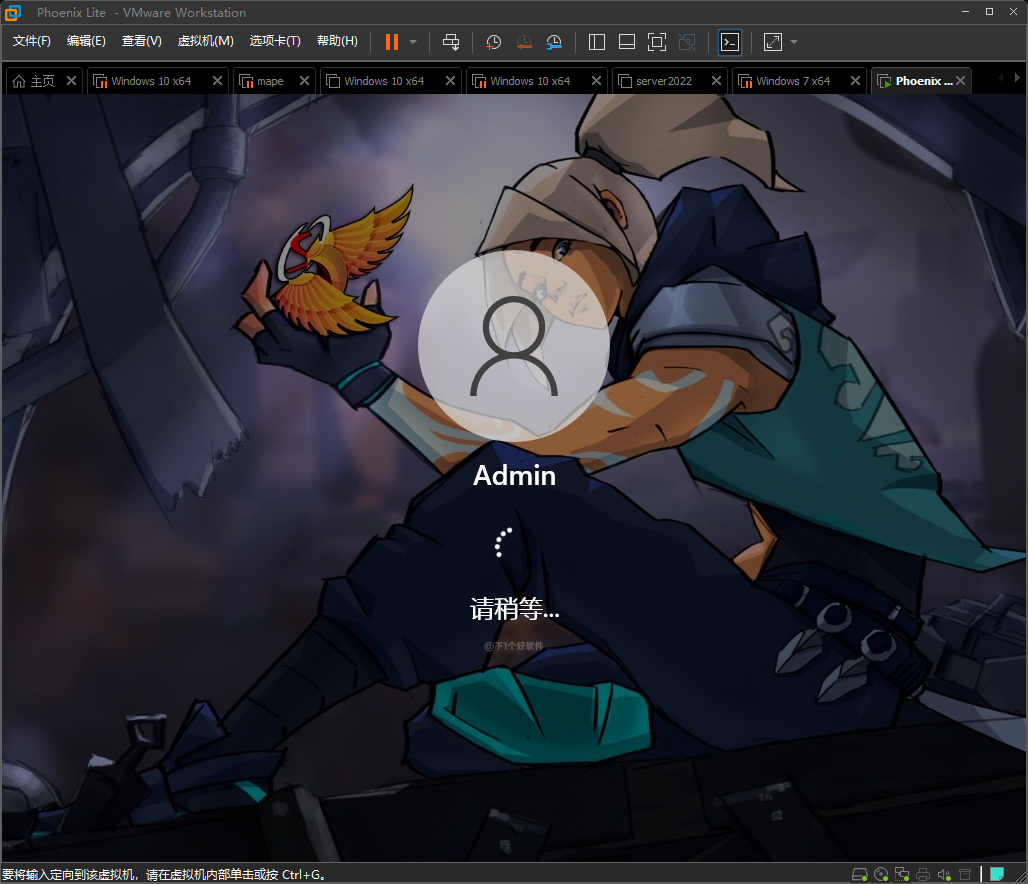Image resolution: width=1028 pixels, height=884 pixels.
Task: Send Ctrl+Alt+Del to the virtual machine
Action: click(x=451, y=42)
